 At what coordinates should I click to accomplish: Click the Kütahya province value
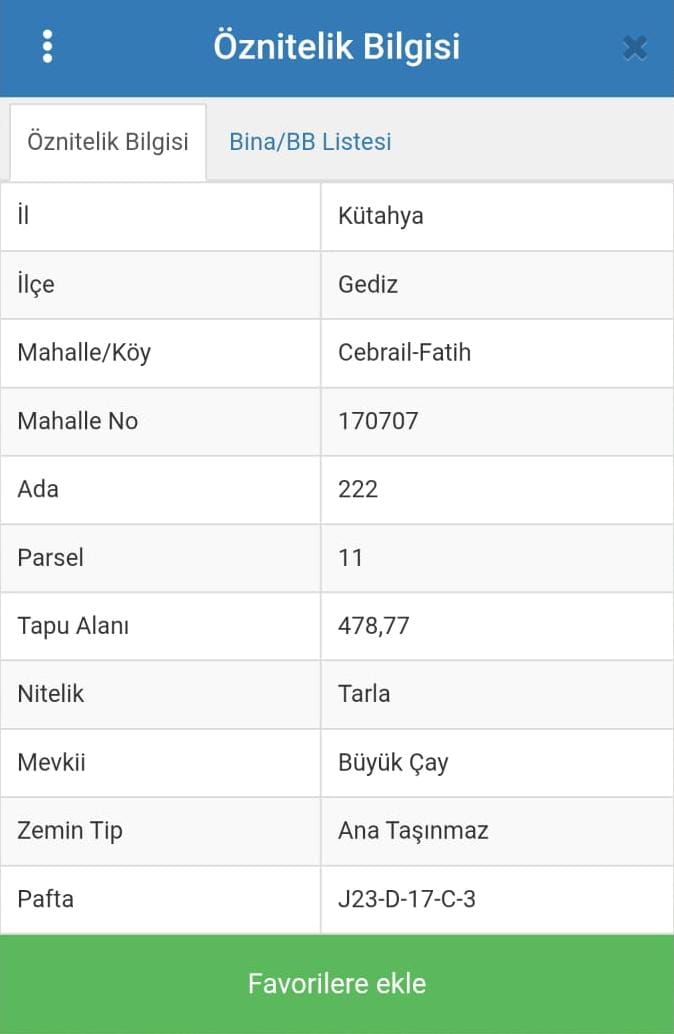(381, 216)
